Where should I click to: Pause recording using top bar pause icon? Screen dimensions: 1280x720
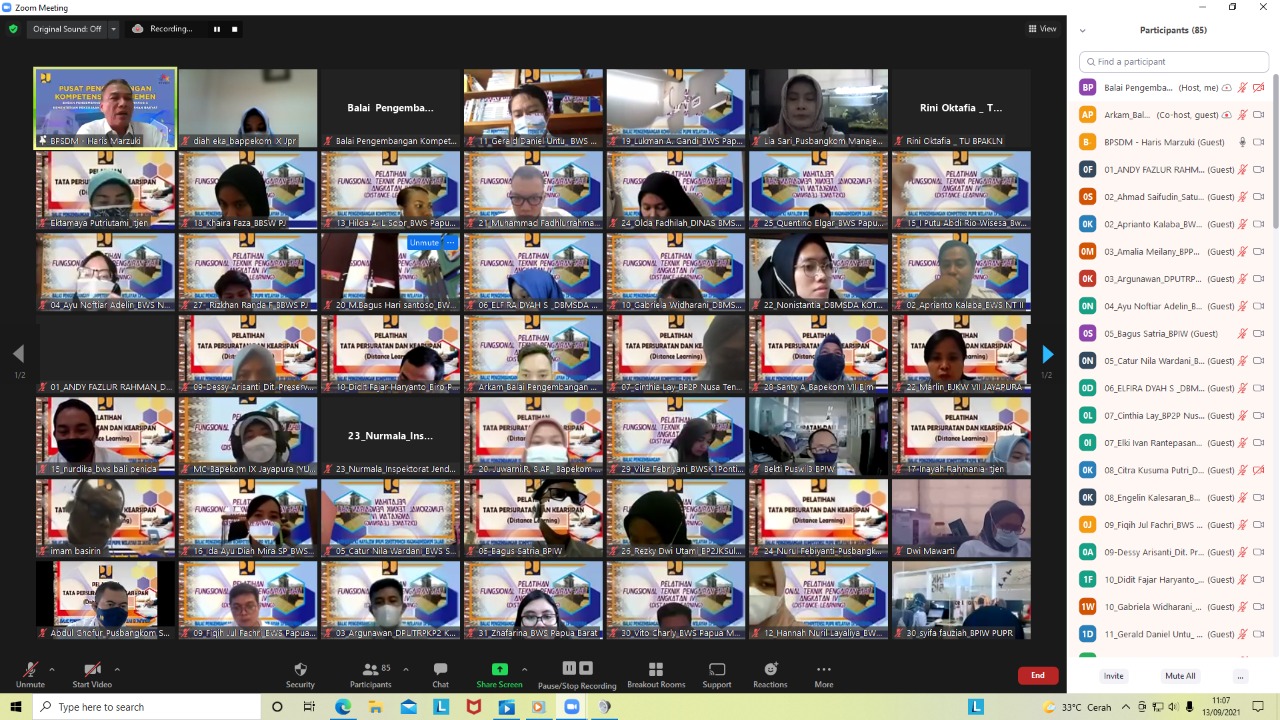(216, 29)
